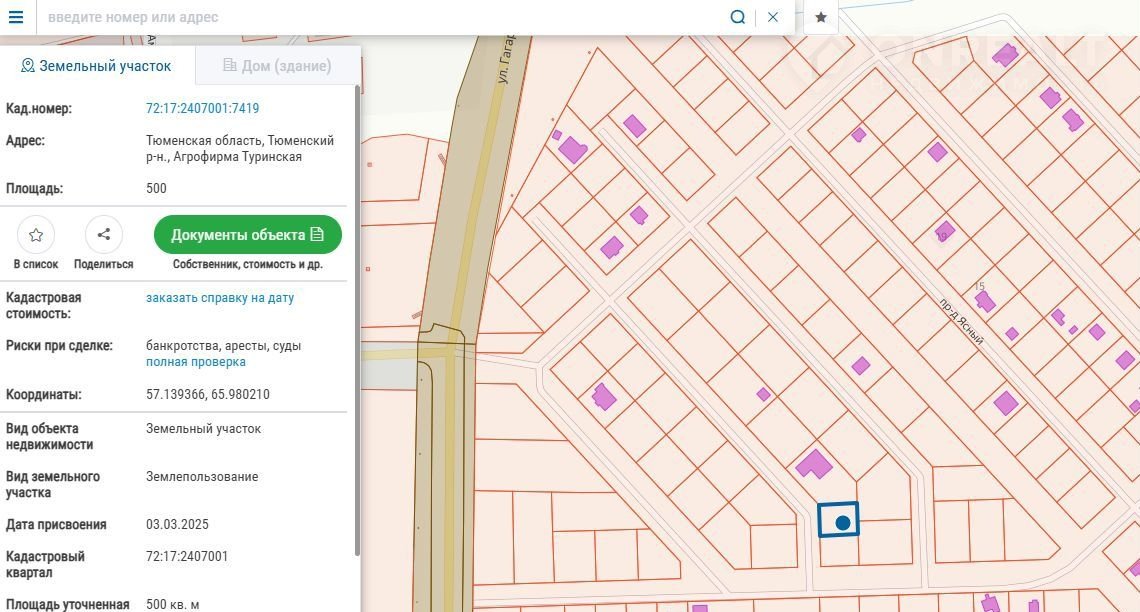The height and width of the screenshot is (612, 1140).
Task: Switch to Дом (здание) tab
Action: coord(277,66)
